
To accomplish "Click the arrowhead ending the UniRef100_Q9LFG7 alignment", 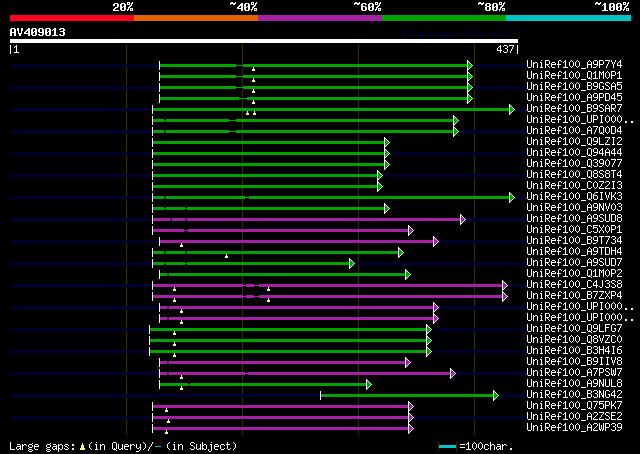I will (429, 329).
